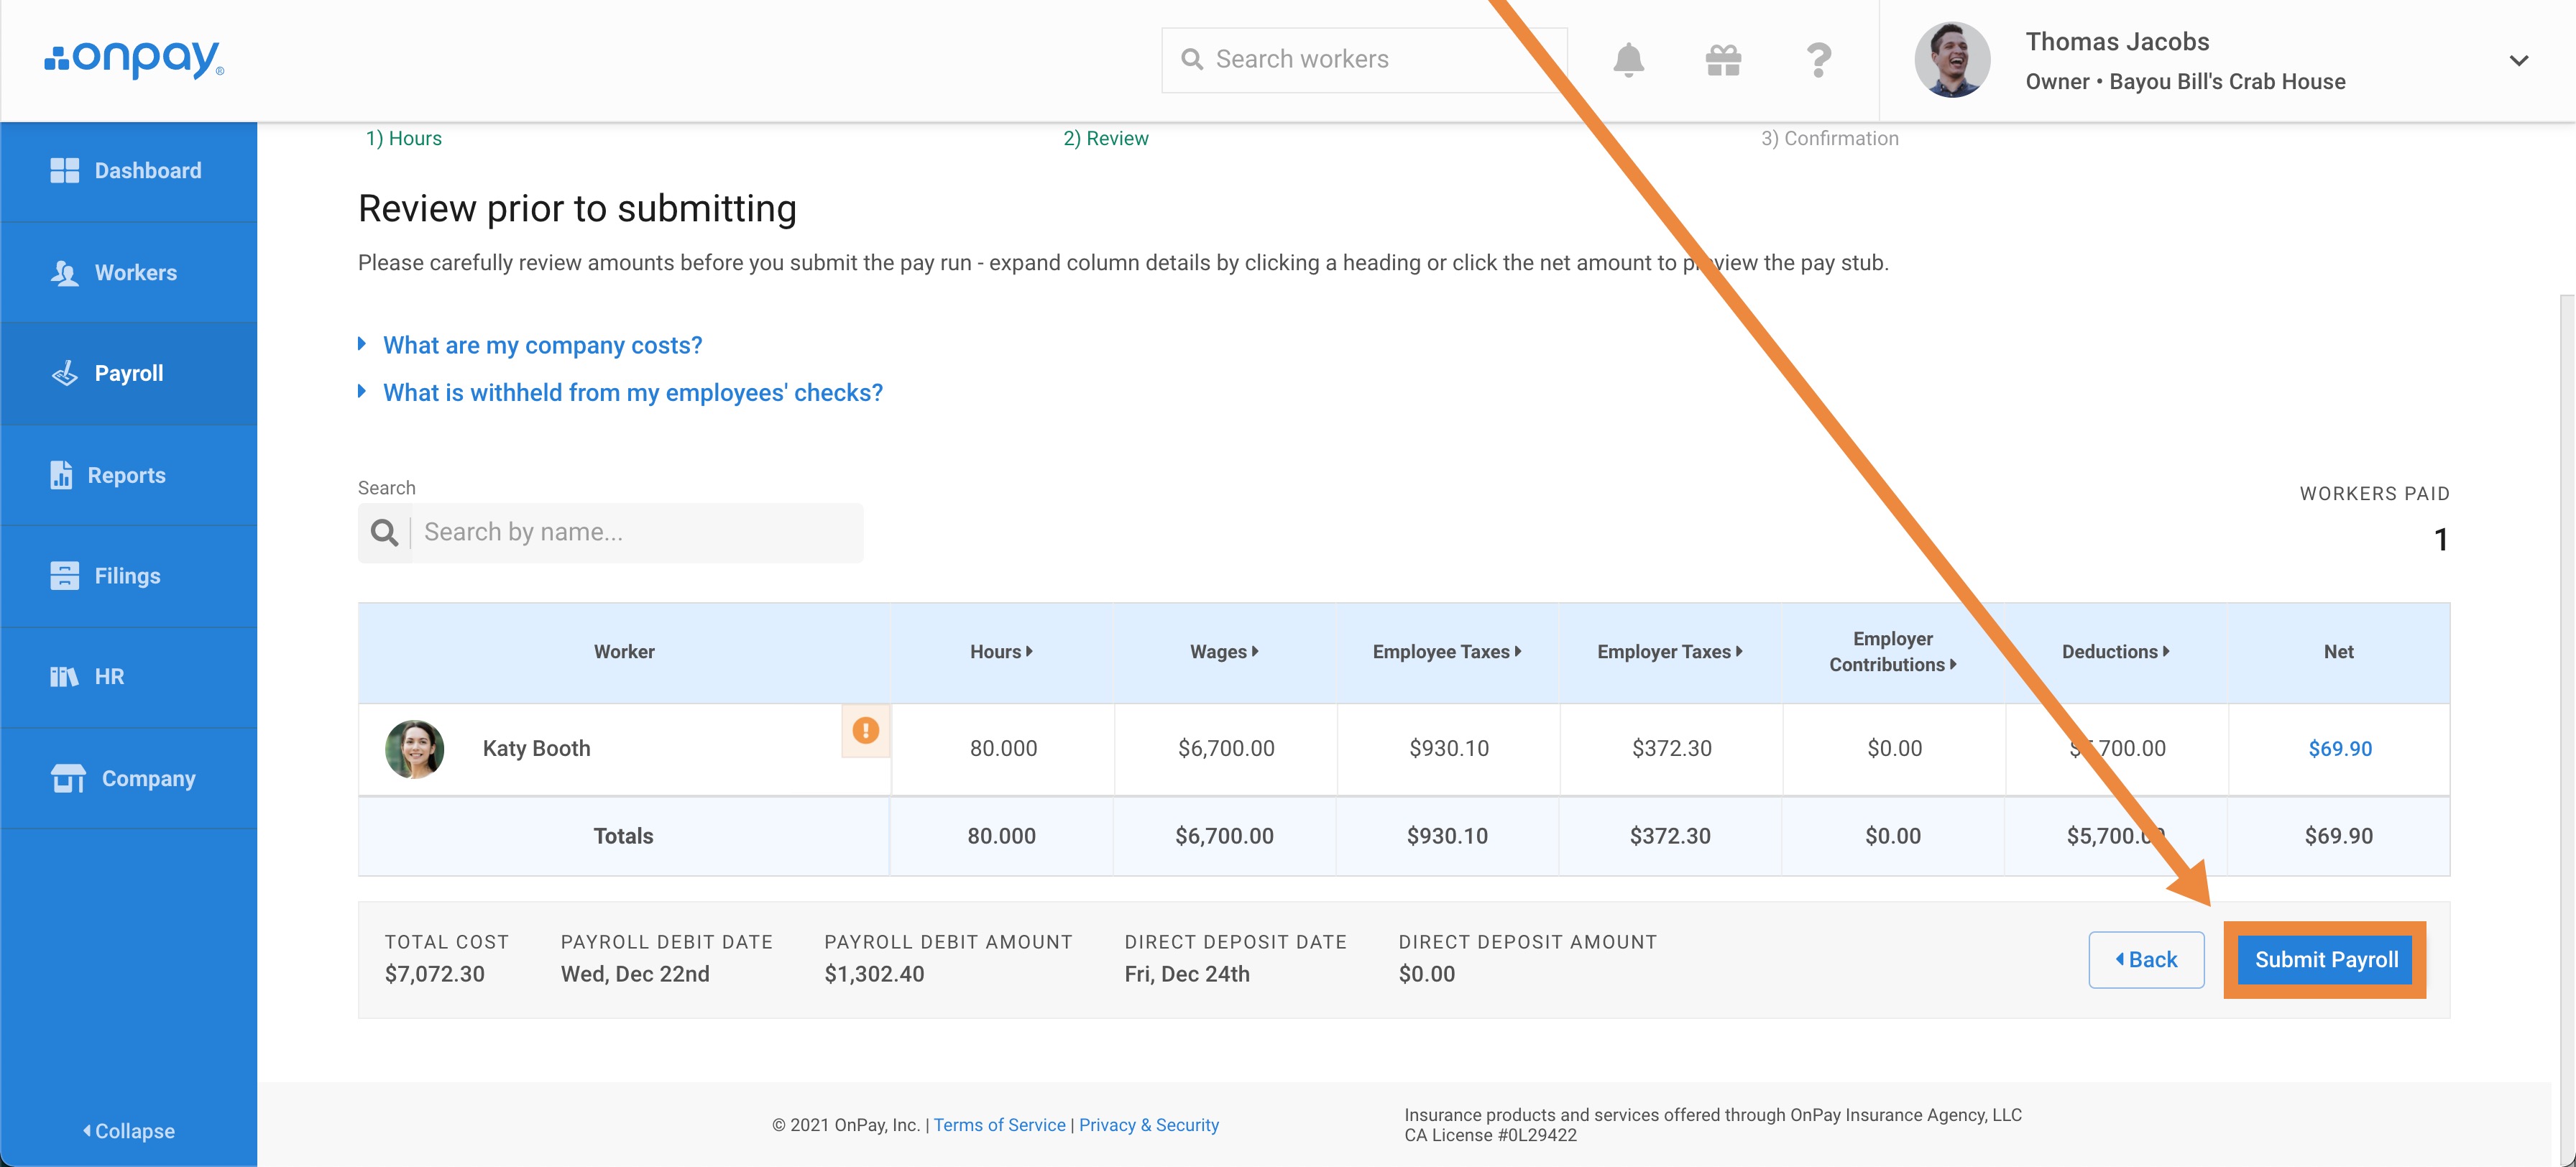Click direct deposit date Fri, Dec 24th
2576x1167 pixels.
[1187, 974]
